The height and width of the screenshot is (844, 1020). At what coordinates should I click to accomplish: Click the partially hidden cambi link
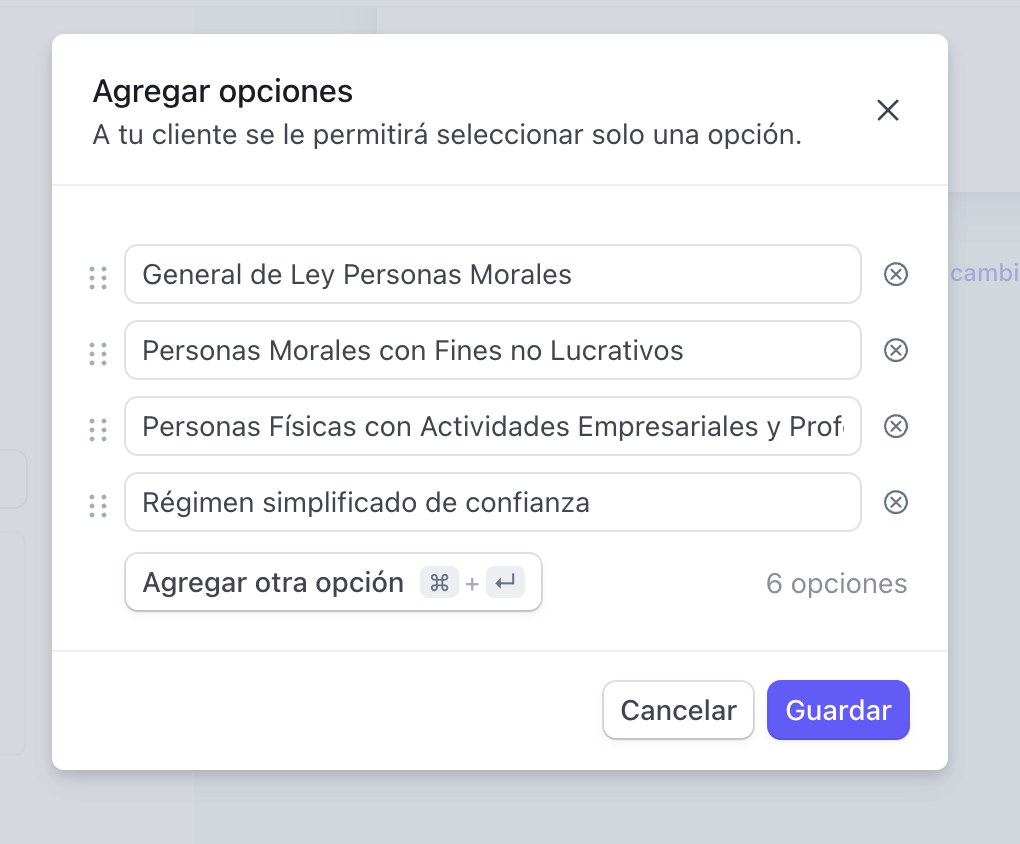click(984, 273)
